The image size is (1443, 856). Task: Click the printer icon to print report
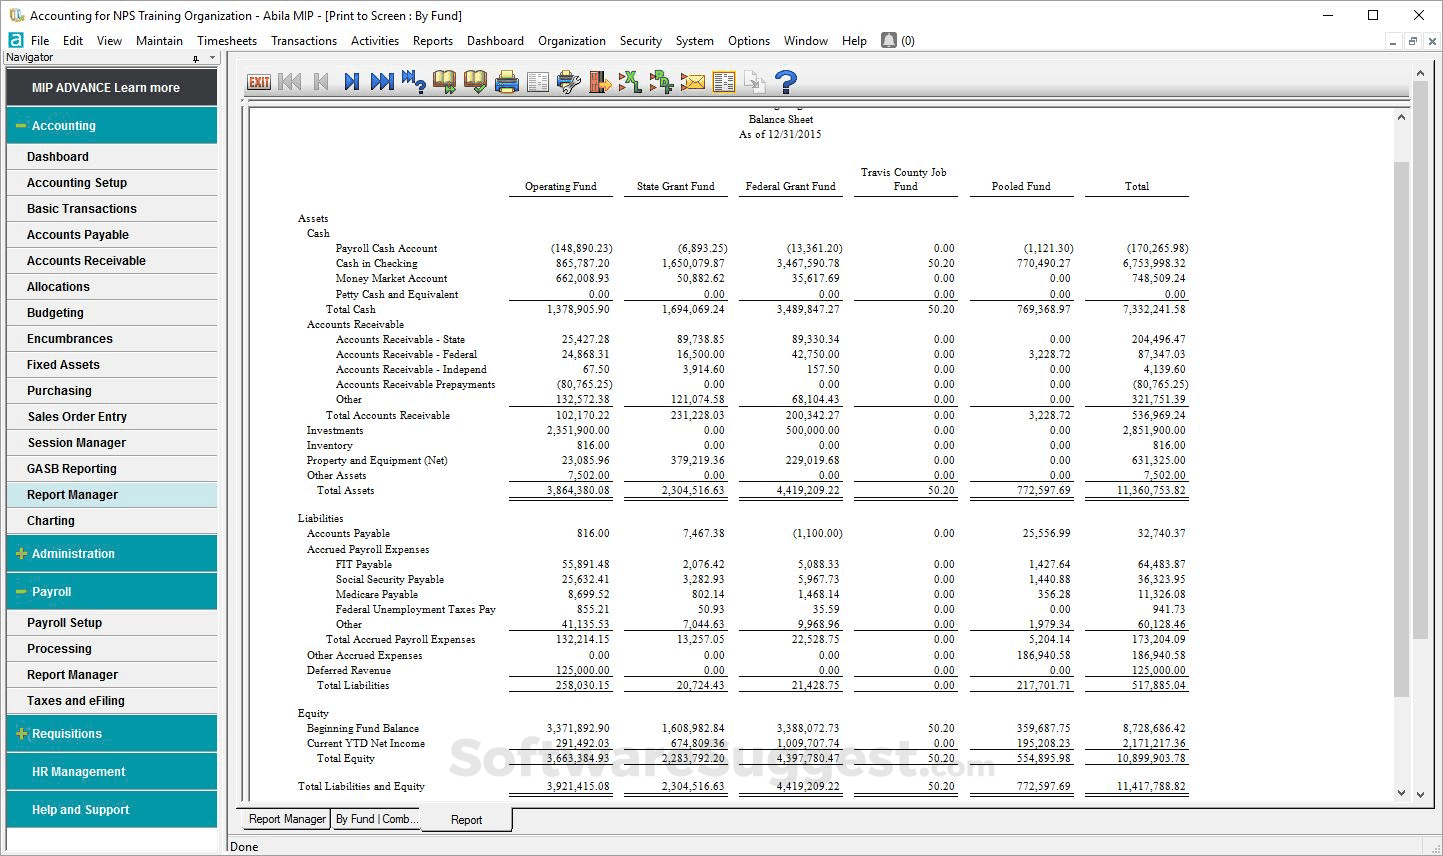pos(507,82)
